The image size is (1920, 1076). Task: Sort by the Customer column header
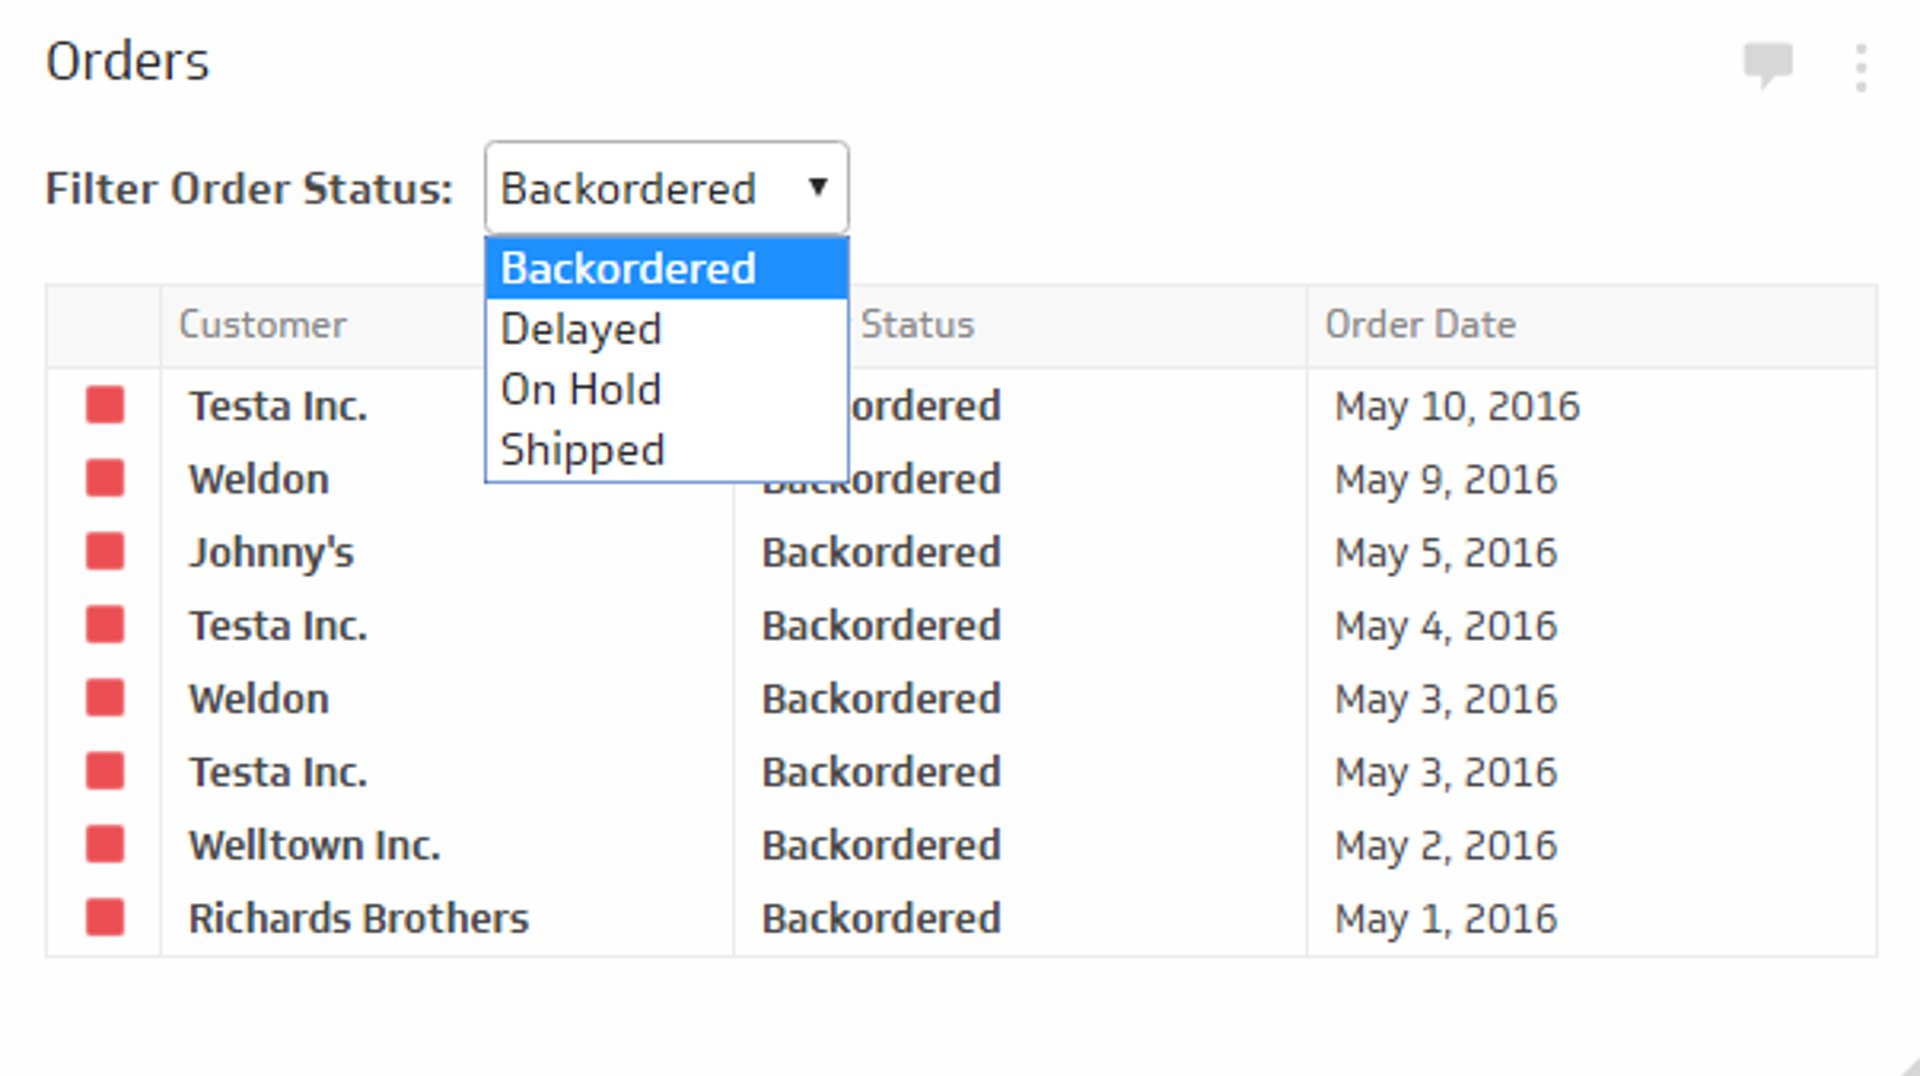[262, 323]
